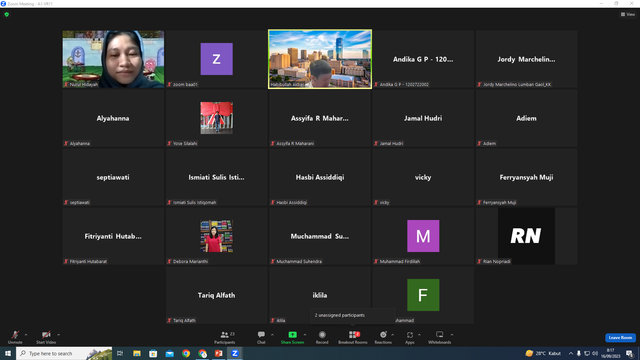This screenshot has width=640, height=360.
Task: Select the Assyifa R Maharani participant tile
Action: 320,118
